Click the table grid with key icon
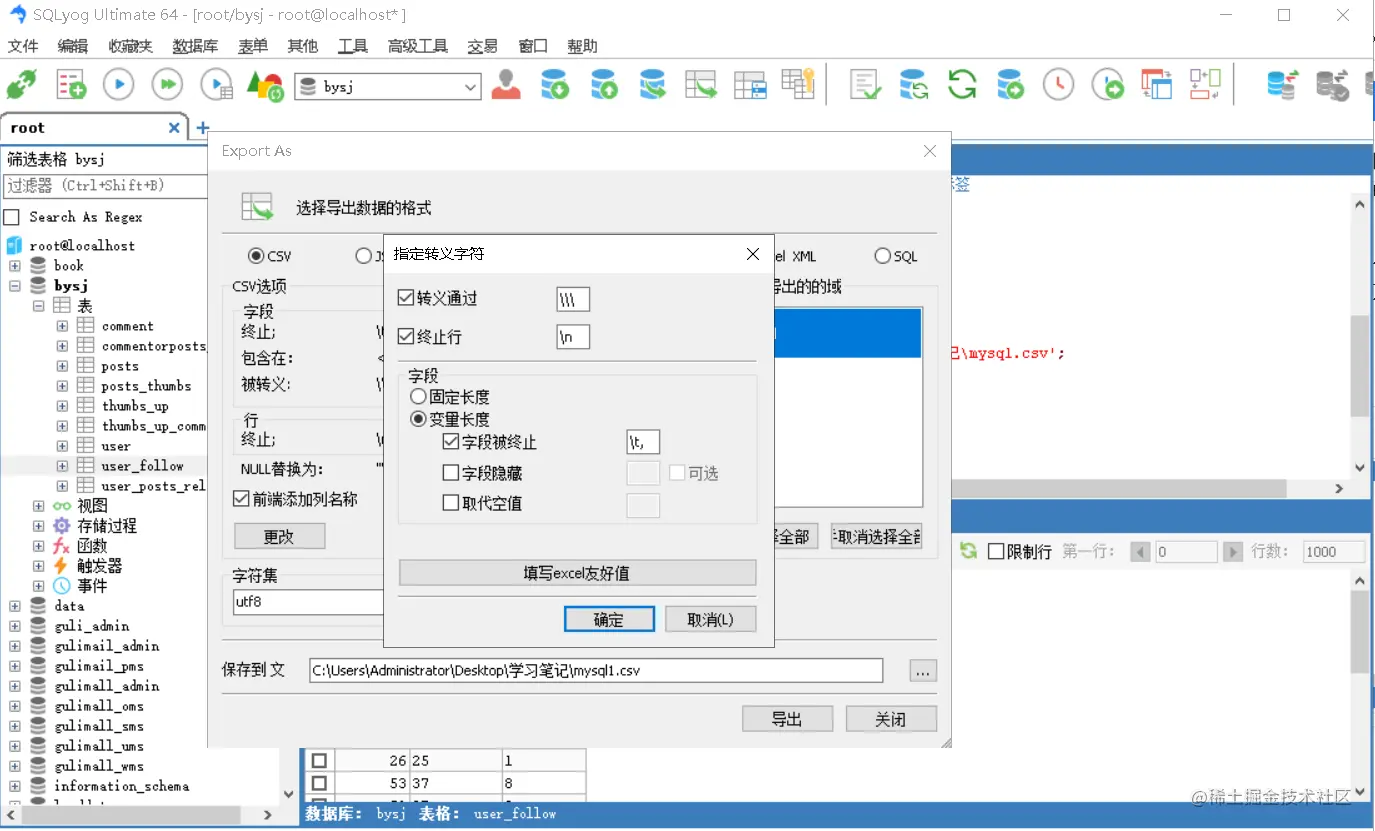The width and height of the screenshot is (1375, 831). coord(799,84)
